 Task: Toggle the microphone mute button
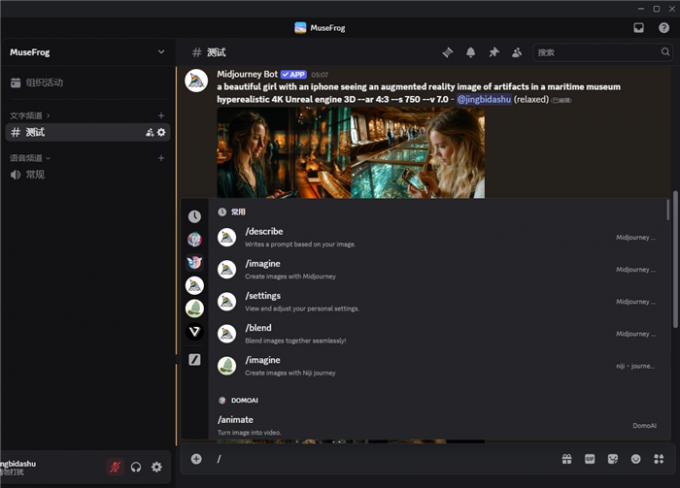(x=115, y=467)
